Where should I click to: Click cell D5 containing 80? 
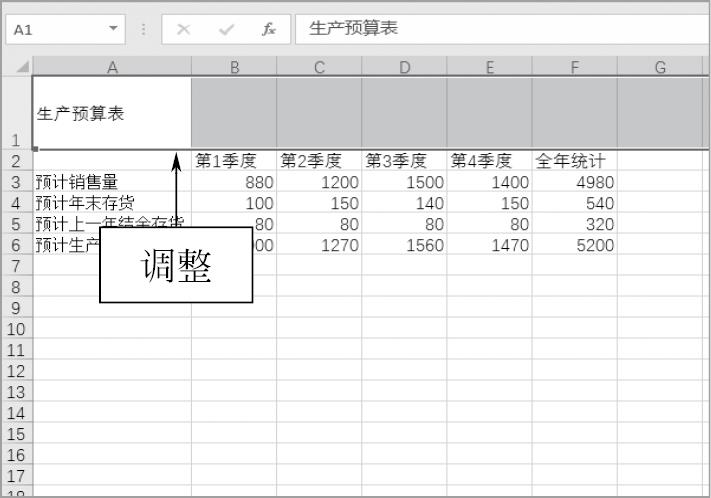point(404,224)
